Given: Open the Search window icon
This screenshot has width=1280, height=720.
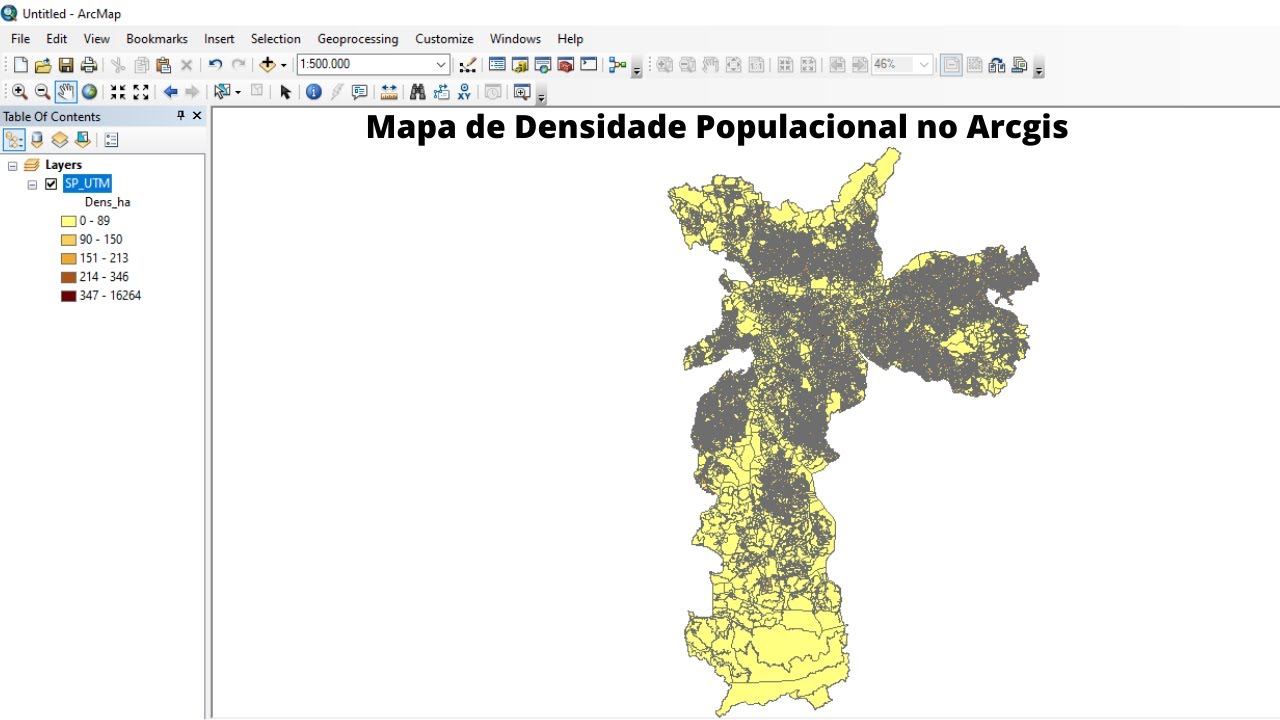Looking at the screenshot, I should (543, 65).
